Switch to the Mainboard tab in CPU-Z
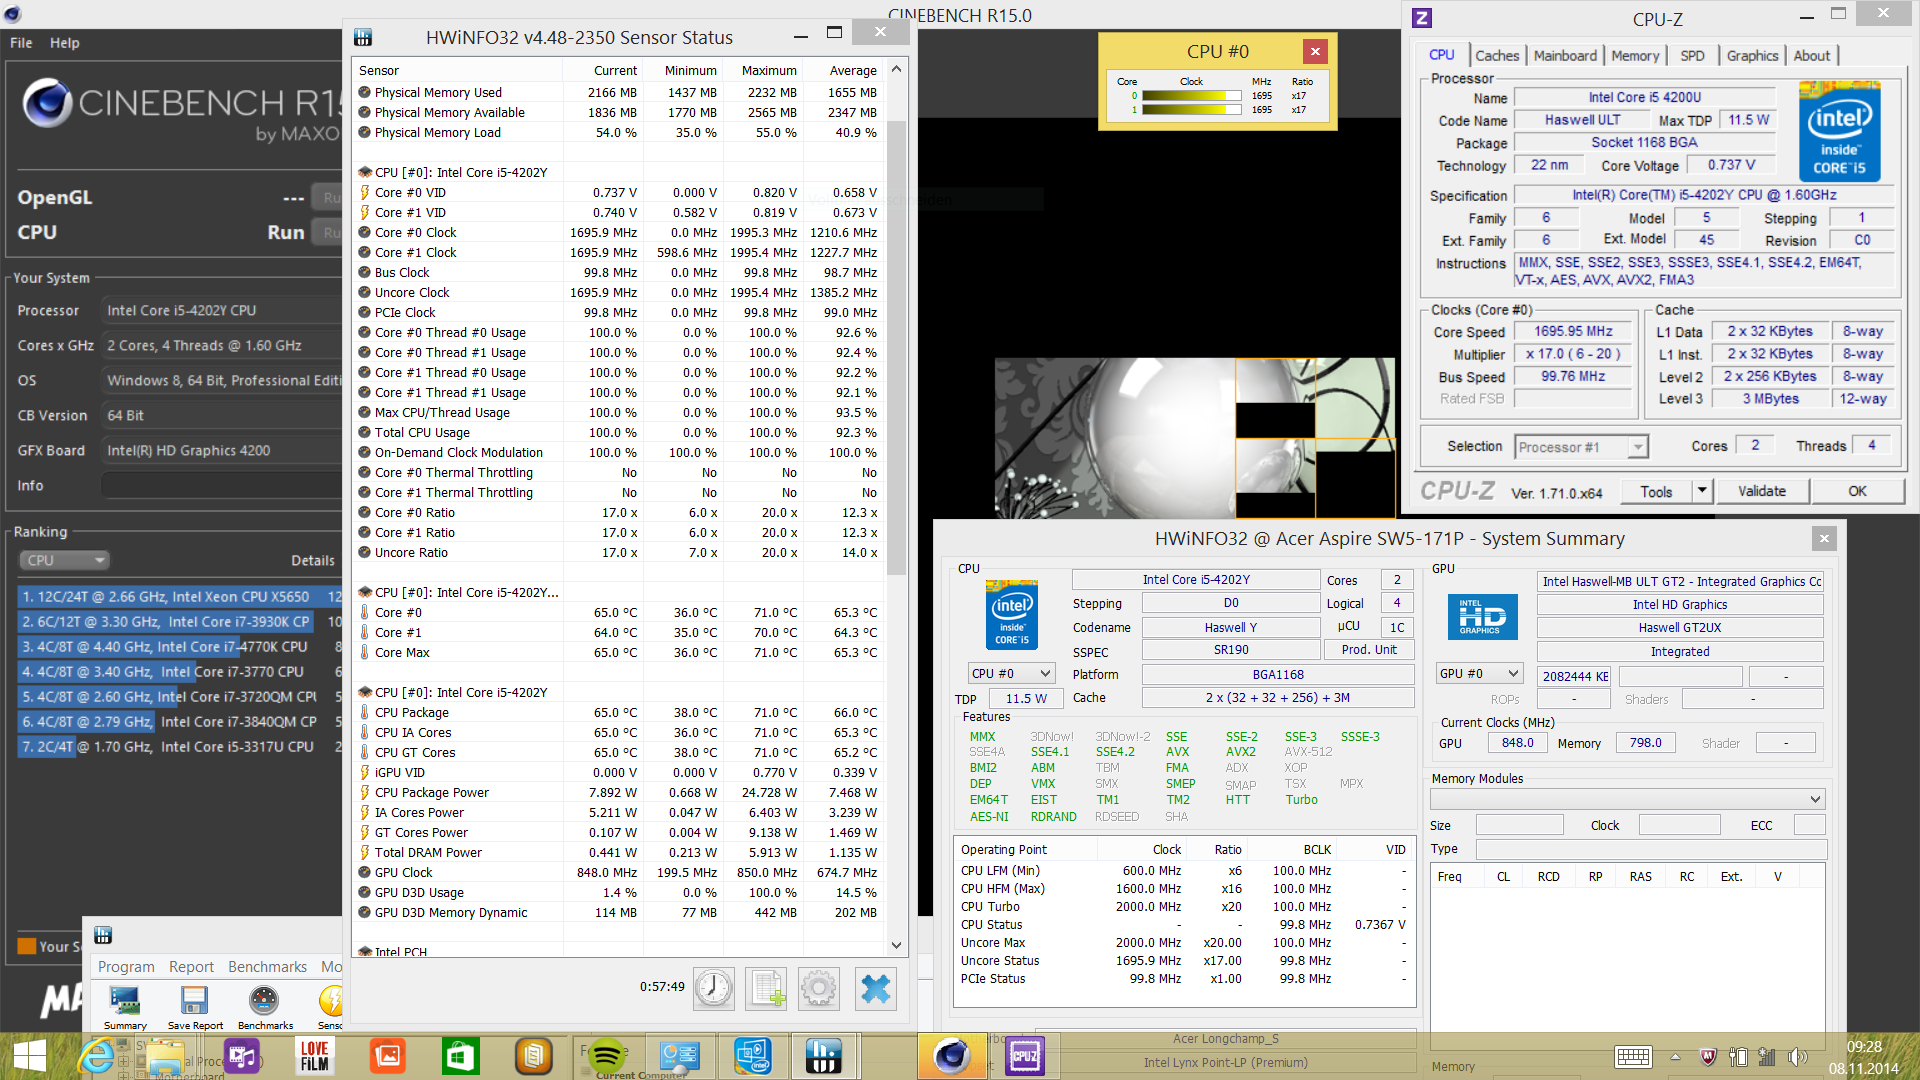 pos(1565,56)
